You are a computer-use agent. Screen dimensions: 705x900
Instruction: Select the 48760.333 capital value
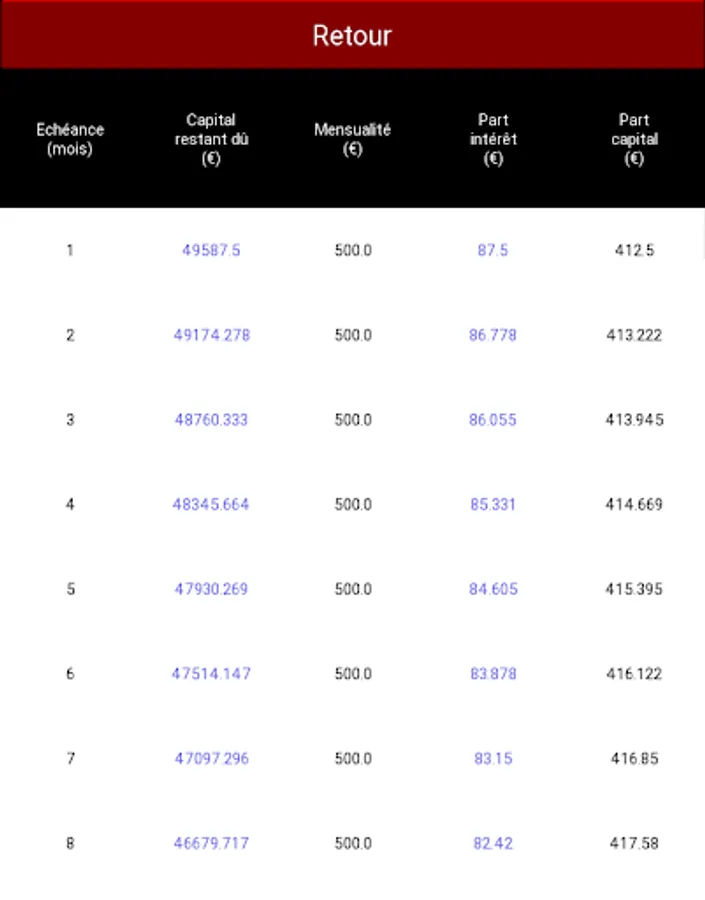click(x=211, y=420)
